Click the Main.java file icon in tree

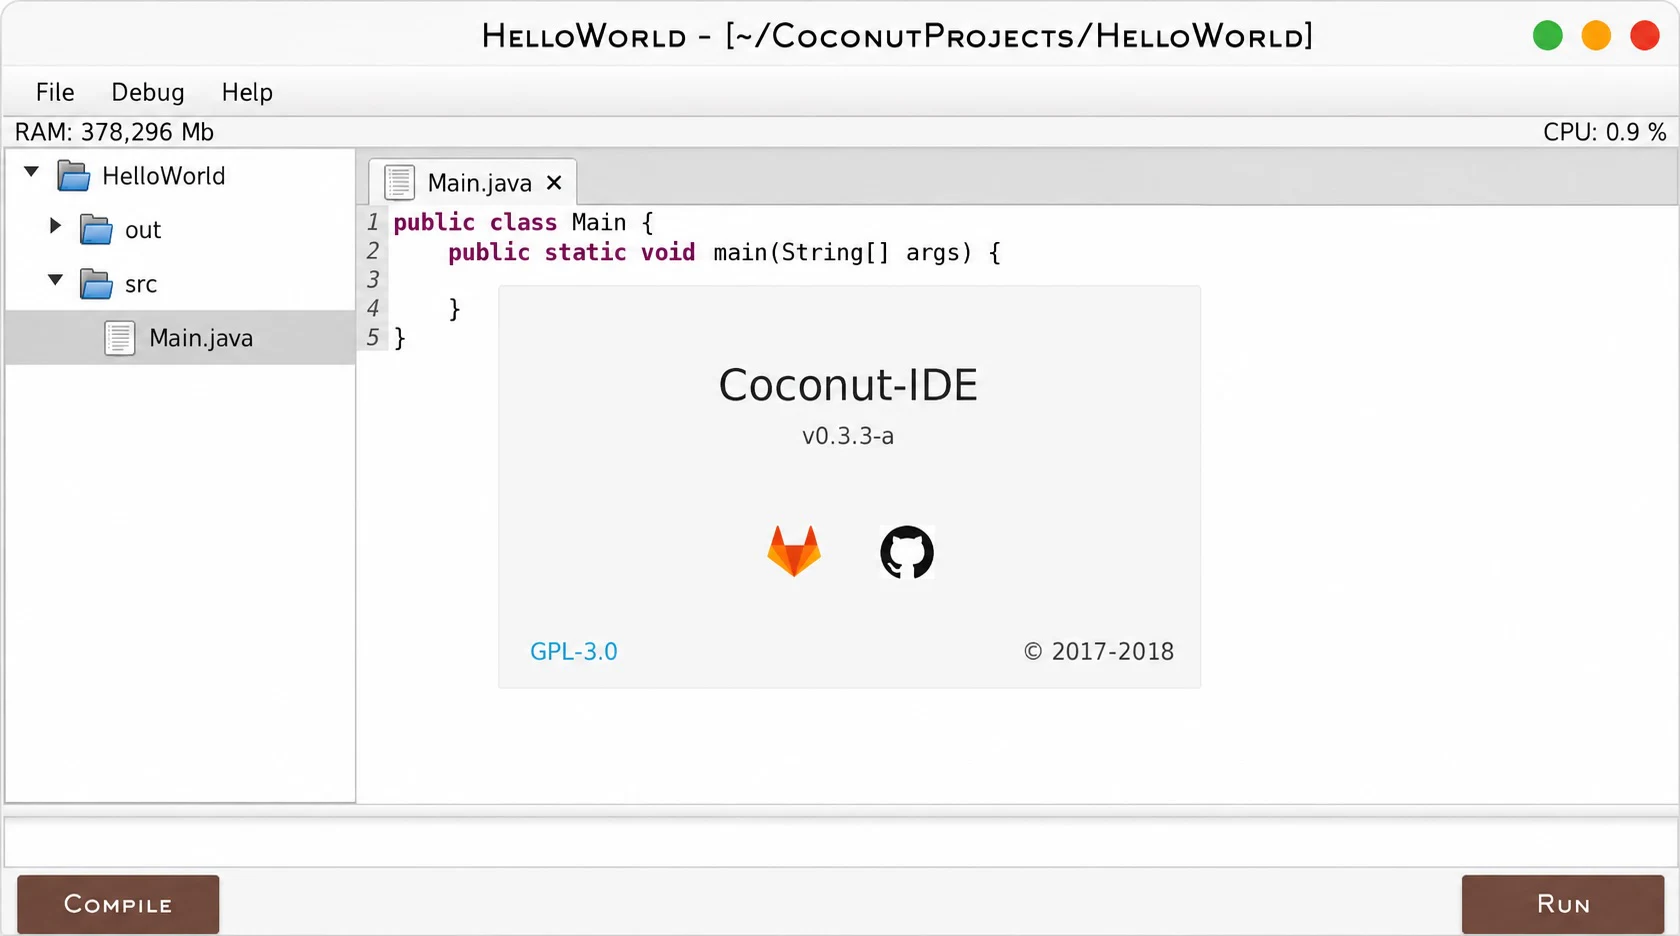click(x=120, y=338)
